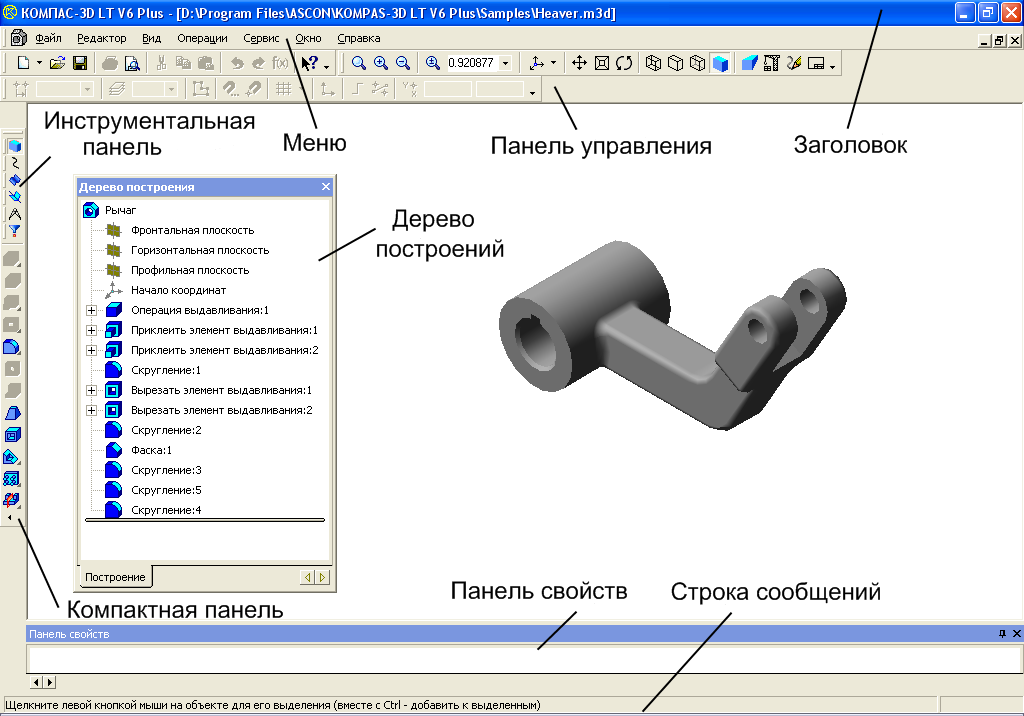
Task: Close the Дерево построения panel
Action: [x=326, y=187]
